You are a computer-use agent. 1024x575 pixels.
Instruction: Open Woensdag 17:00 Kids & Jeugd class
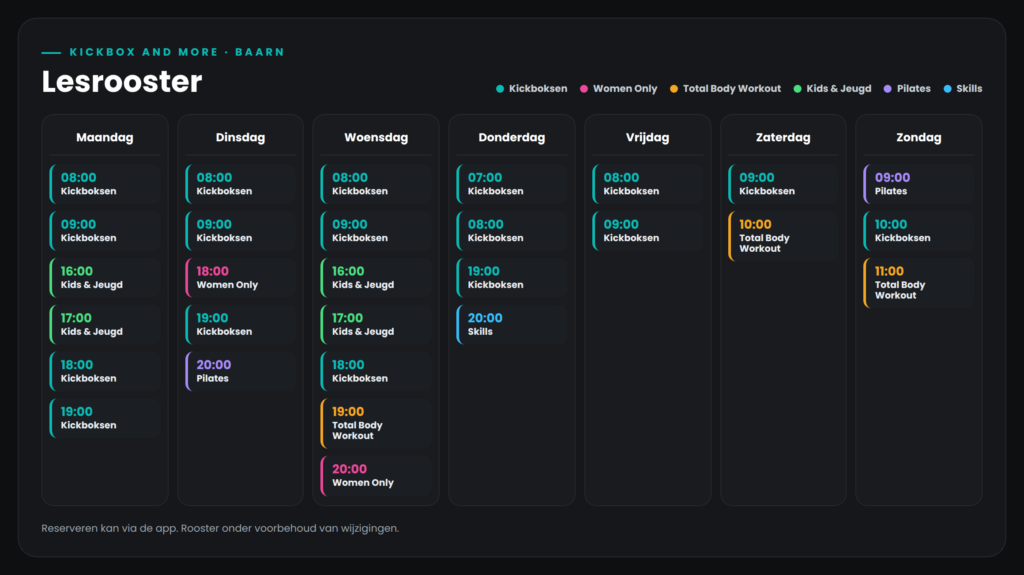tap(376, 325)
